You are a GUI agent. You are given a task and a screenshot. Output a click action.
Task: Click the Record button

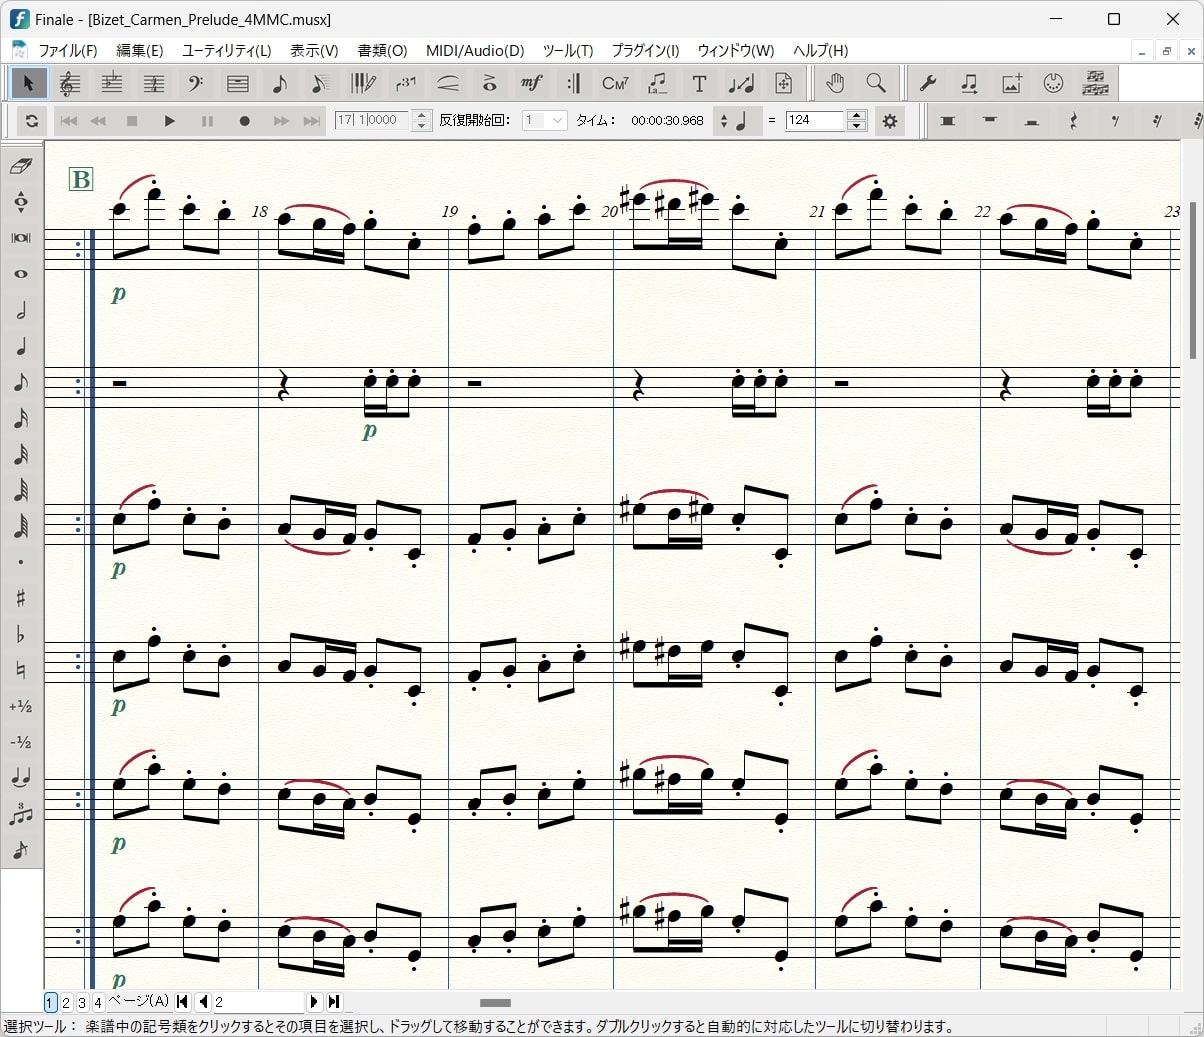tap(245, 121)
